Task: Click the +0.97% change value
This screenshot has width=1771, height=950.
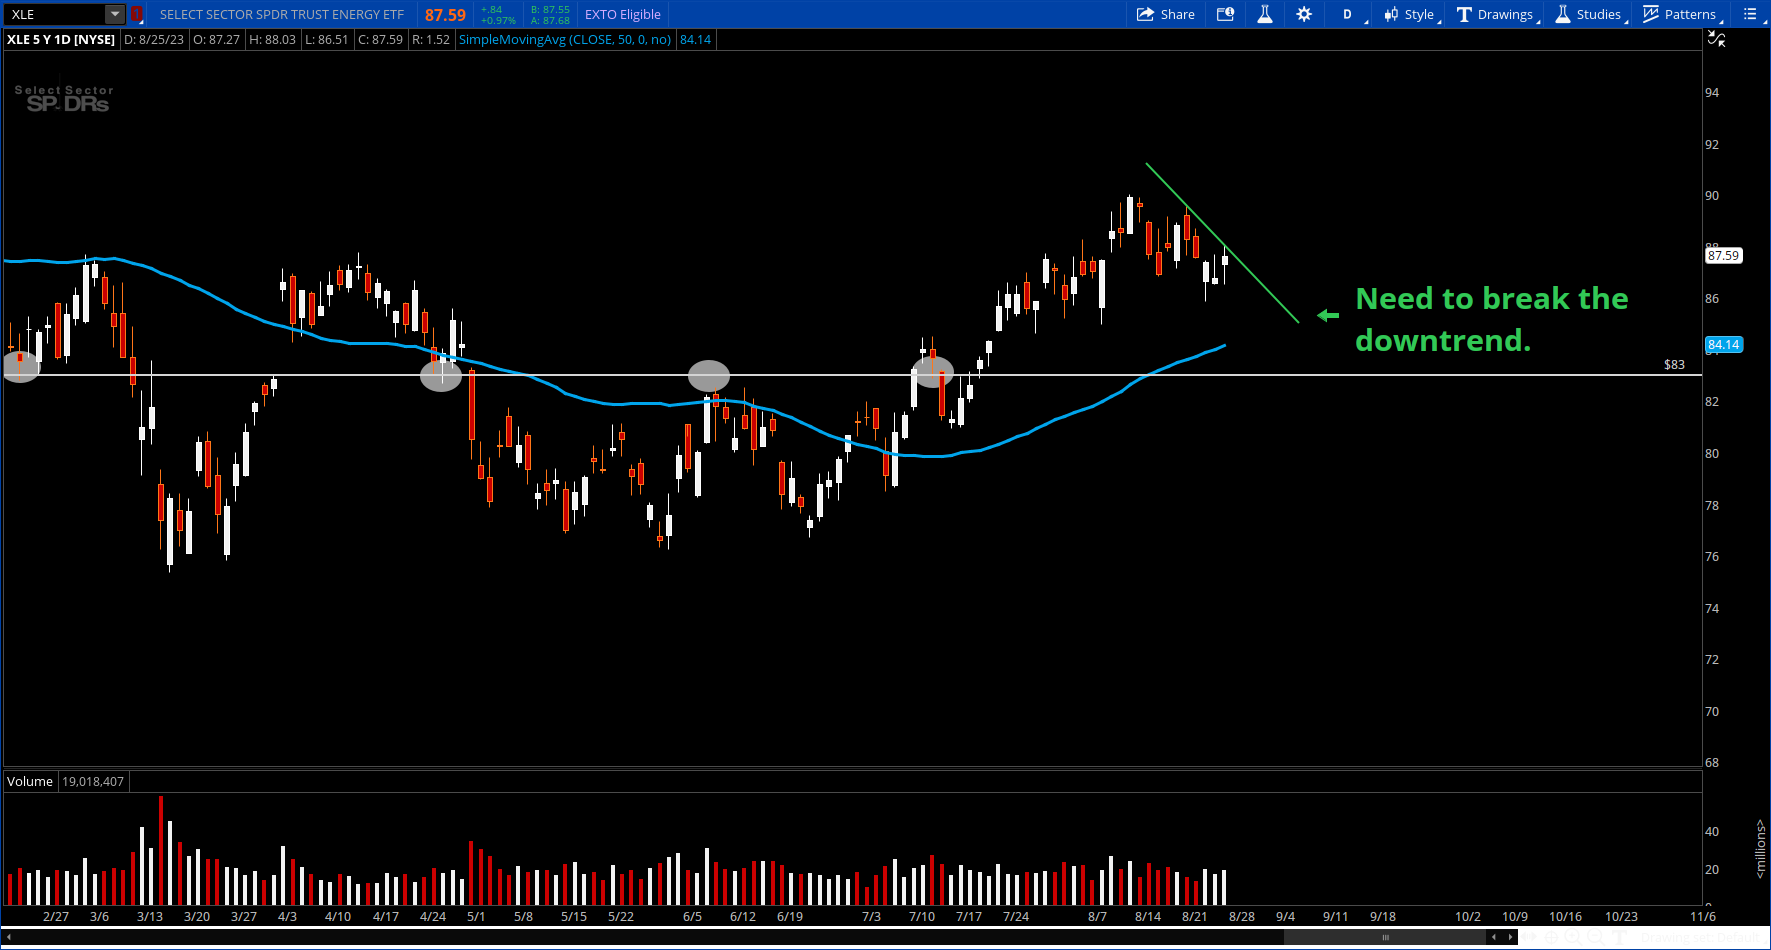Action: (498, 20)
